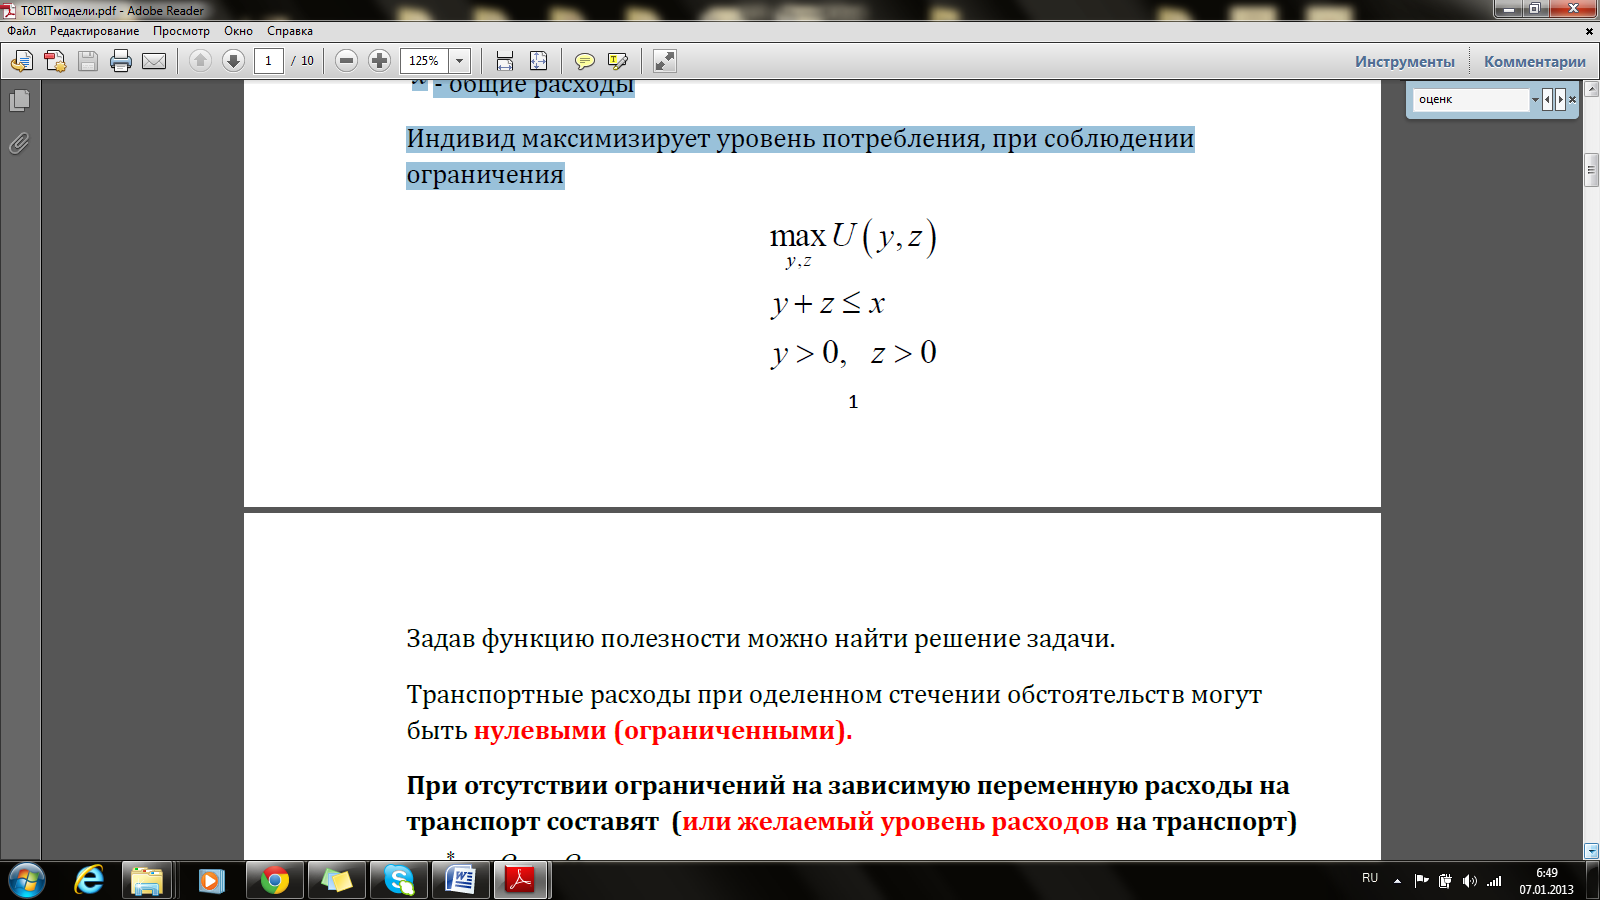Click the red text нулевыми (ограниченными)
Viewport: 1600px width, 900px height.
point(663,731)
